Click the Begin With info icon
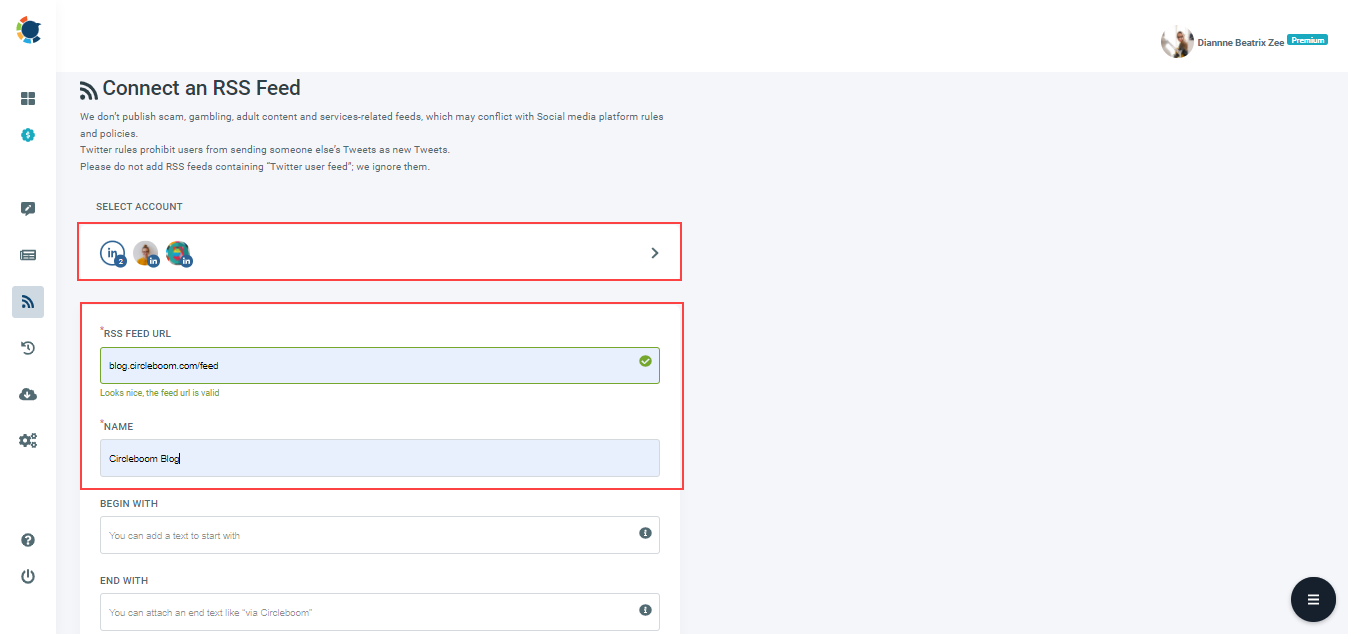1348x634 pixels. tap(643, 535)
